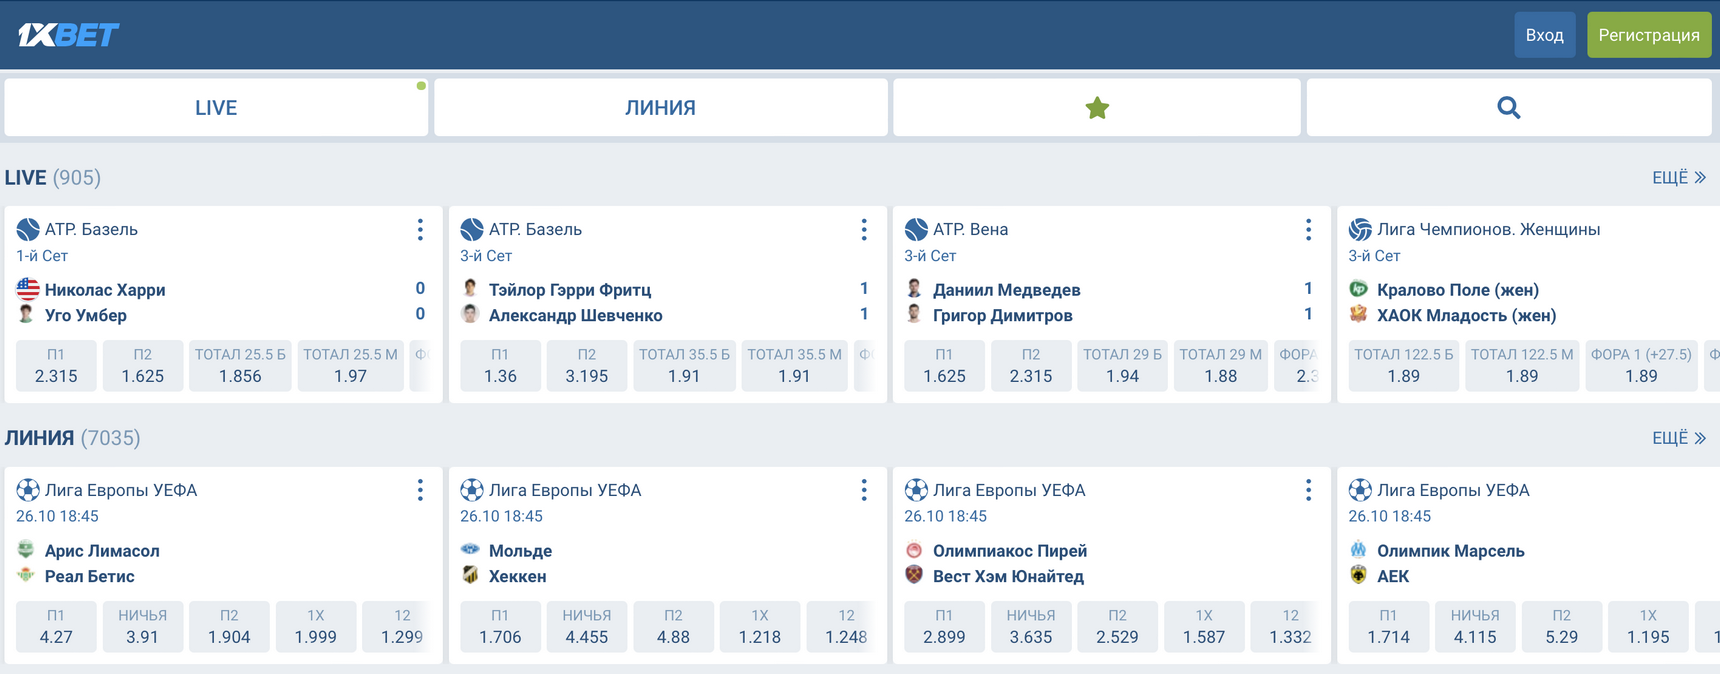Select НИЧЬЯ odds 3.91 for Арис Лимасол match

click(x=143, y=626)
